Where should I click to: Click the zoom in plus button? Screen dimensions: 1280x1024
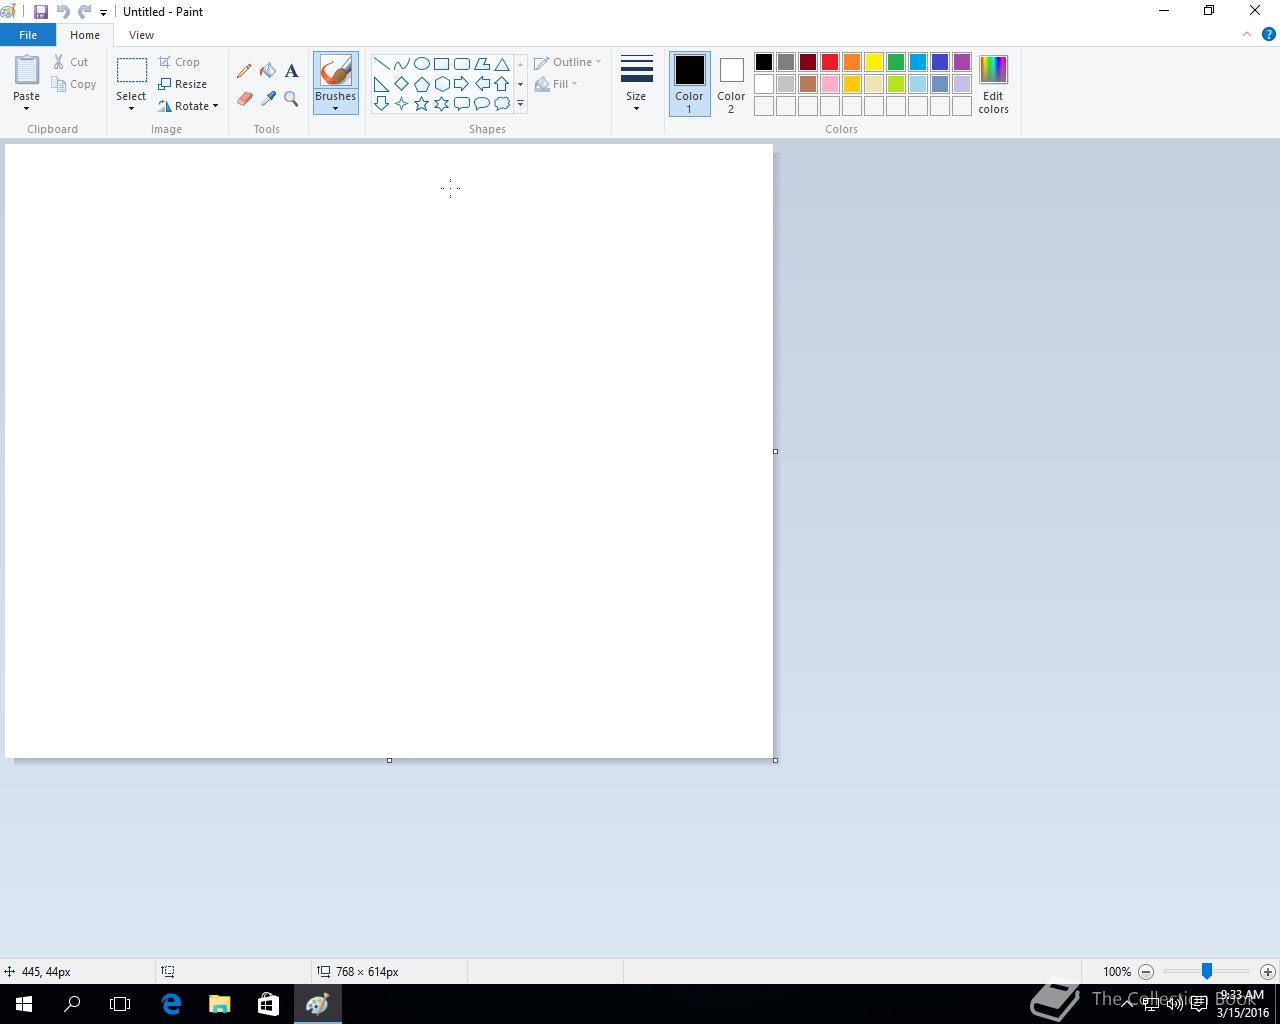point(1267,971)
